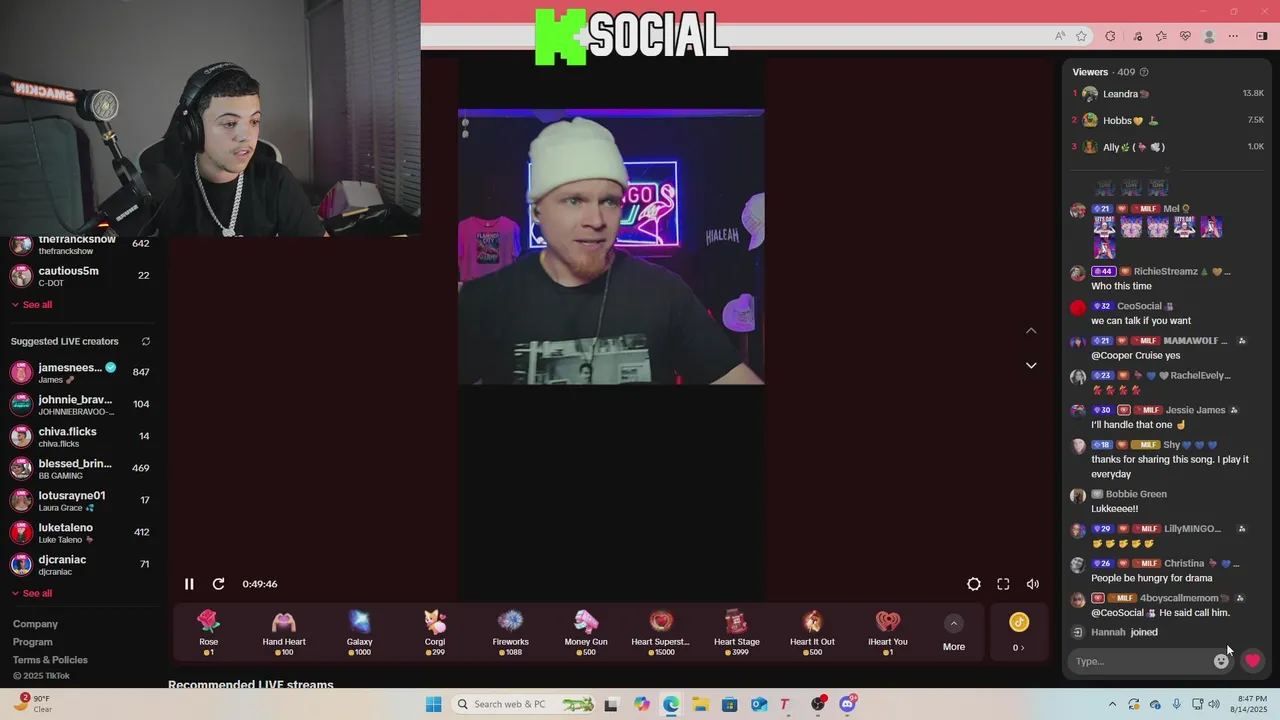Add page to favorites star icon
The height and width of the screenshot is (720, 1280).
tap(1082, 36)
